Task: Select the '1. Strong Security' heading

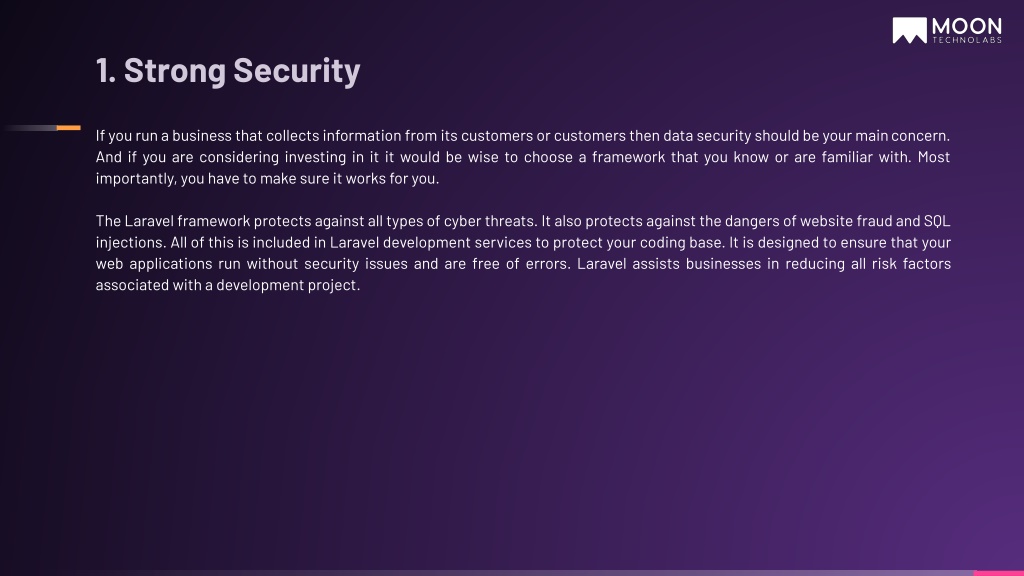Action: click(x=228, y=70)
